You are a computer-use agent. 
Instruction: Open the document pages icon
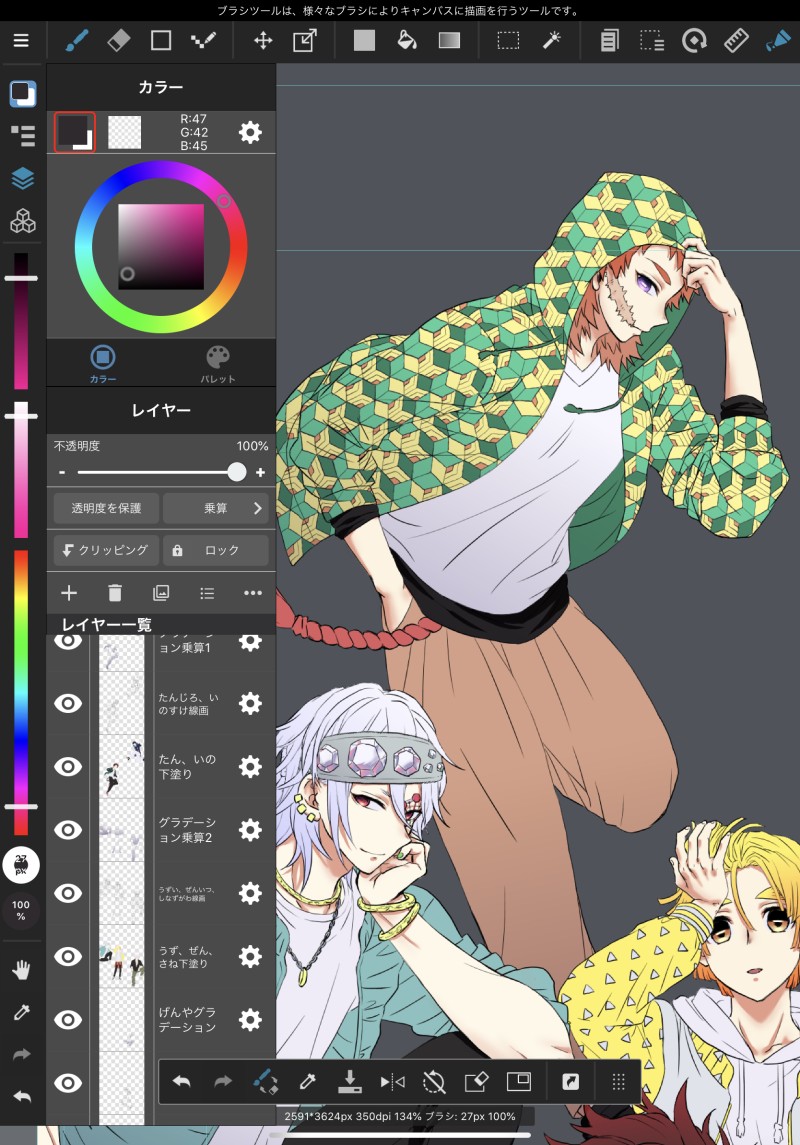[609, 40]
